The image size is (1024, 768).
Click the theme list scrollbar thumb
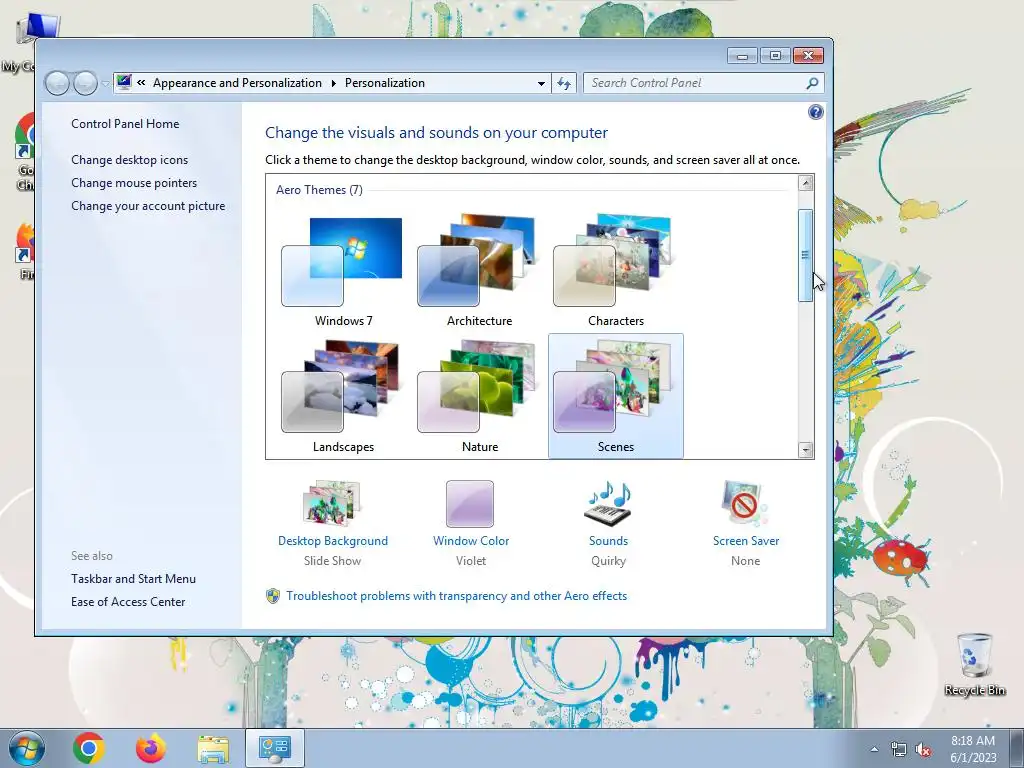point(805,255)
